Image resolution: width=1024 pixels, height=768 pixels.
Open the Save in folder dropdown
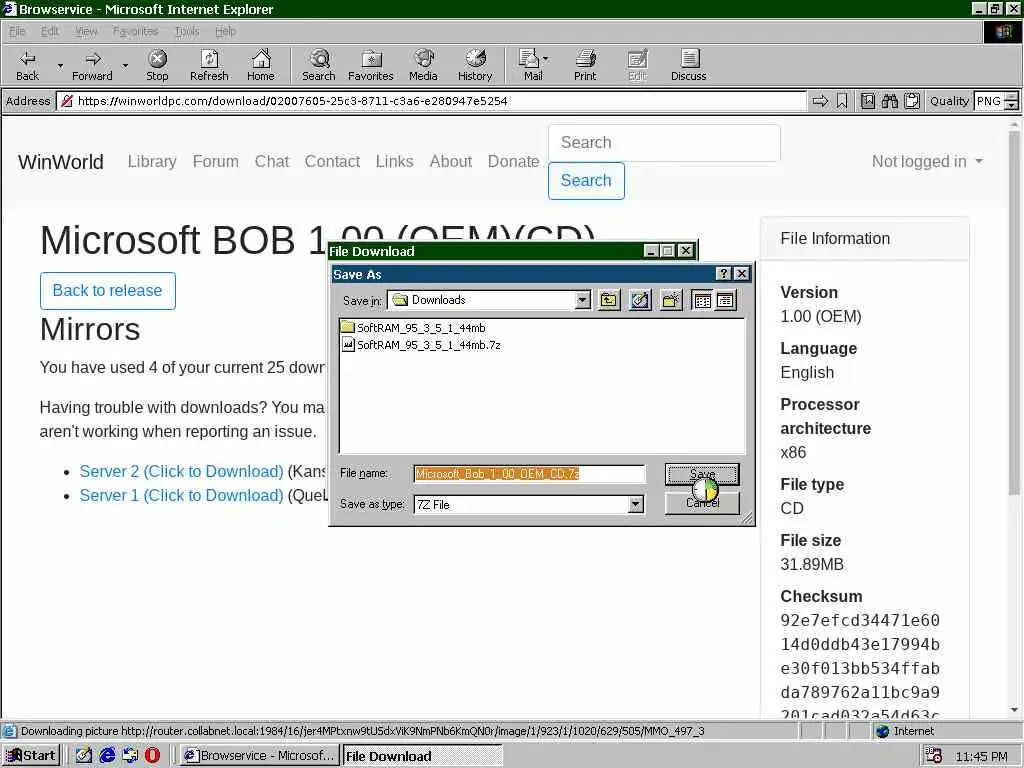point(583,300)
